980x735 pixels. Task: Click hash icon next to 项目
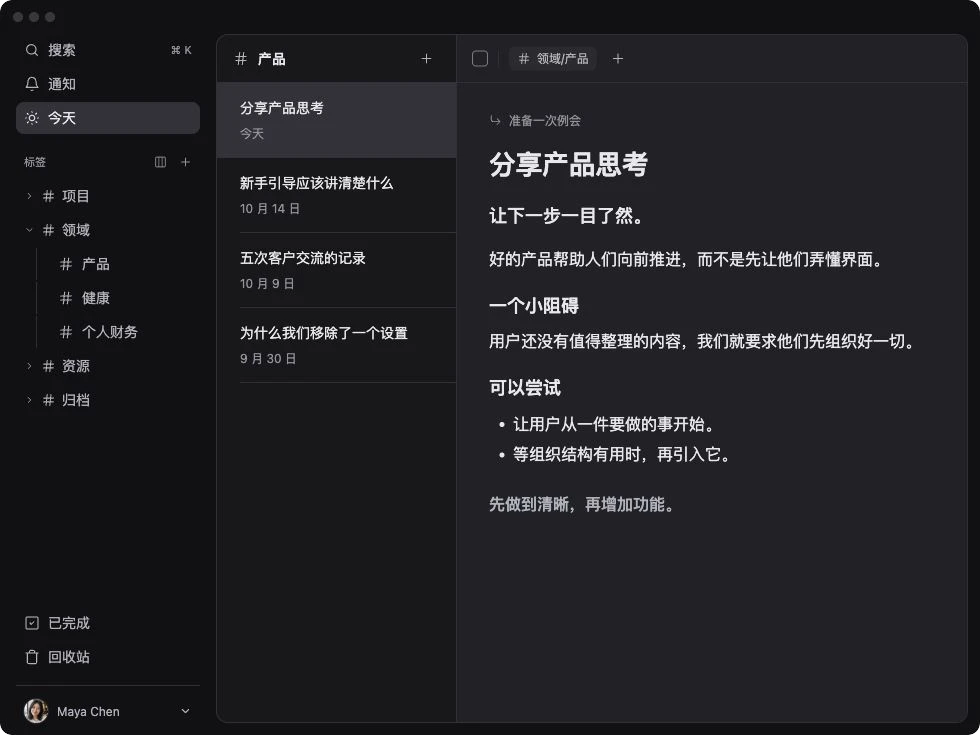[48, 196]
